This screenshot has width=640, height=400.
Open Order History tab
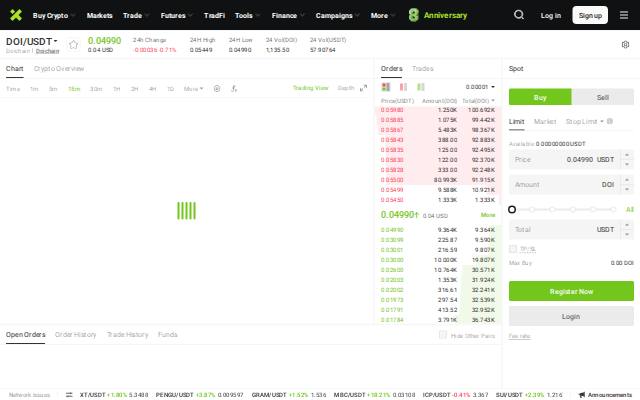[x=76, y=335]
